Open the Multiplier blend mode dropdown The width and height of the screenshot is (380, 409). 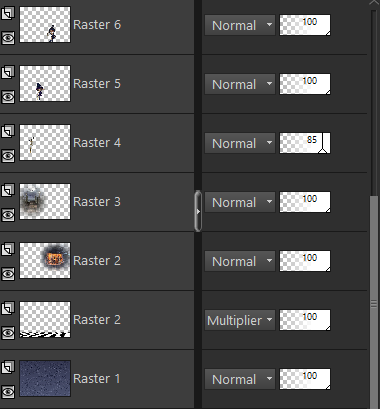click(240, 320)
